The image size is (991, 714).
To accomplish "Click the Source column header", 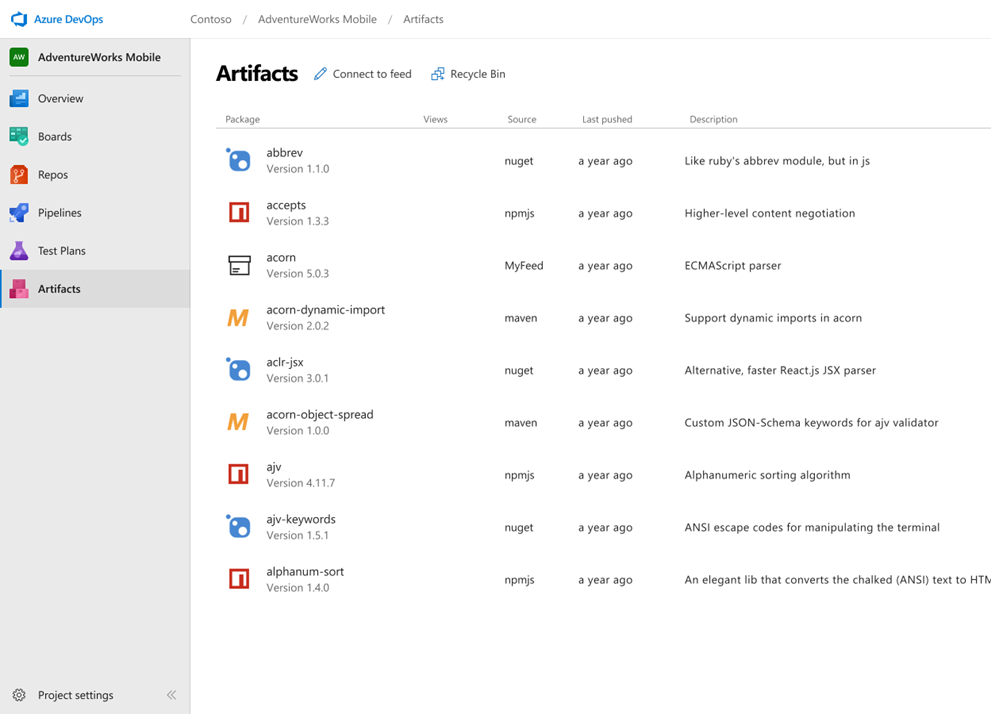I will (521, 119).
